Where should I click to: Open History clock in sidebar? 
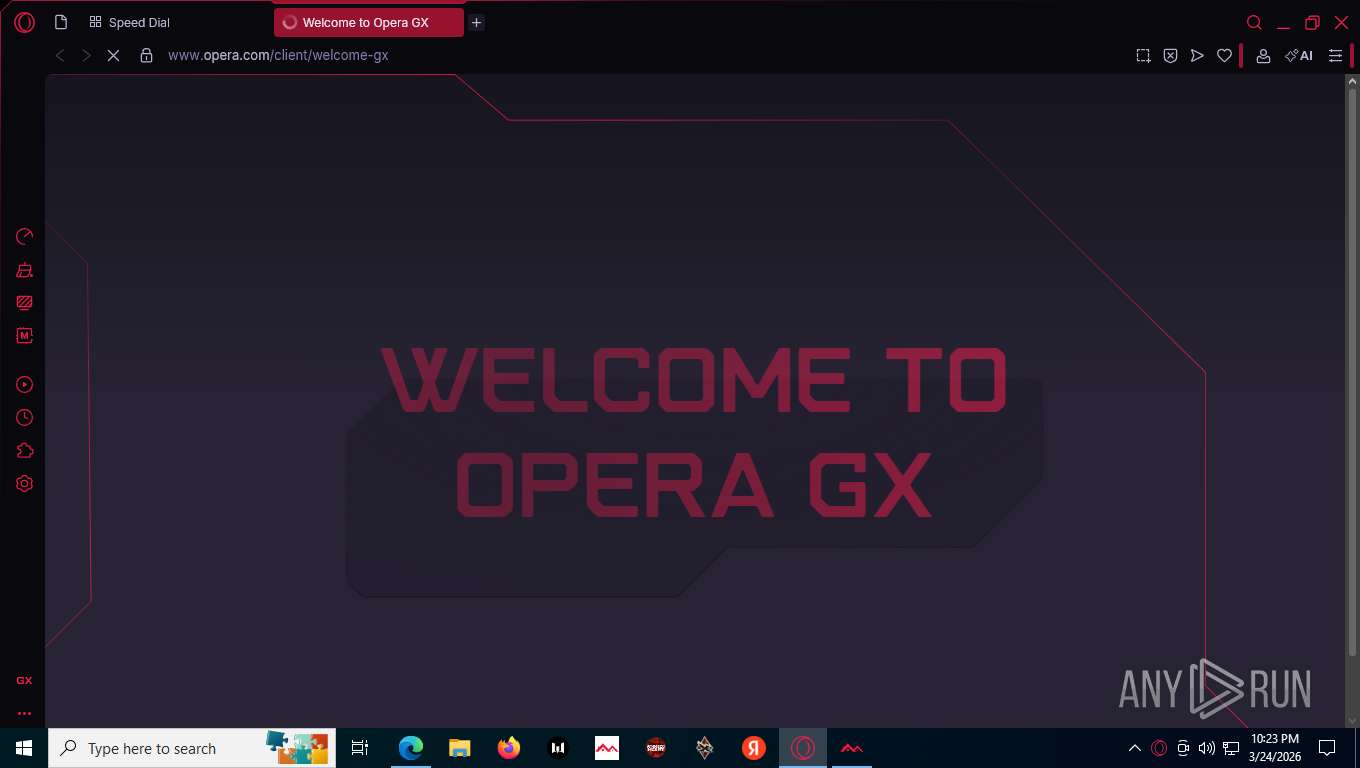pos(25,418)
